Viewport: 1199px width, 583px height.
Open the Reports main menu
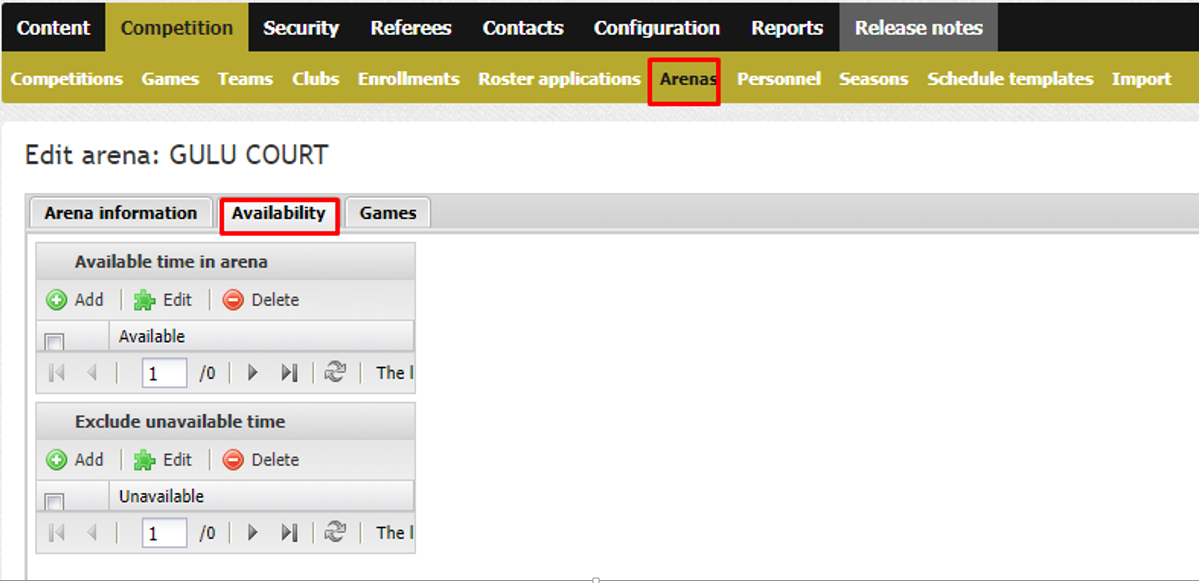787,28
